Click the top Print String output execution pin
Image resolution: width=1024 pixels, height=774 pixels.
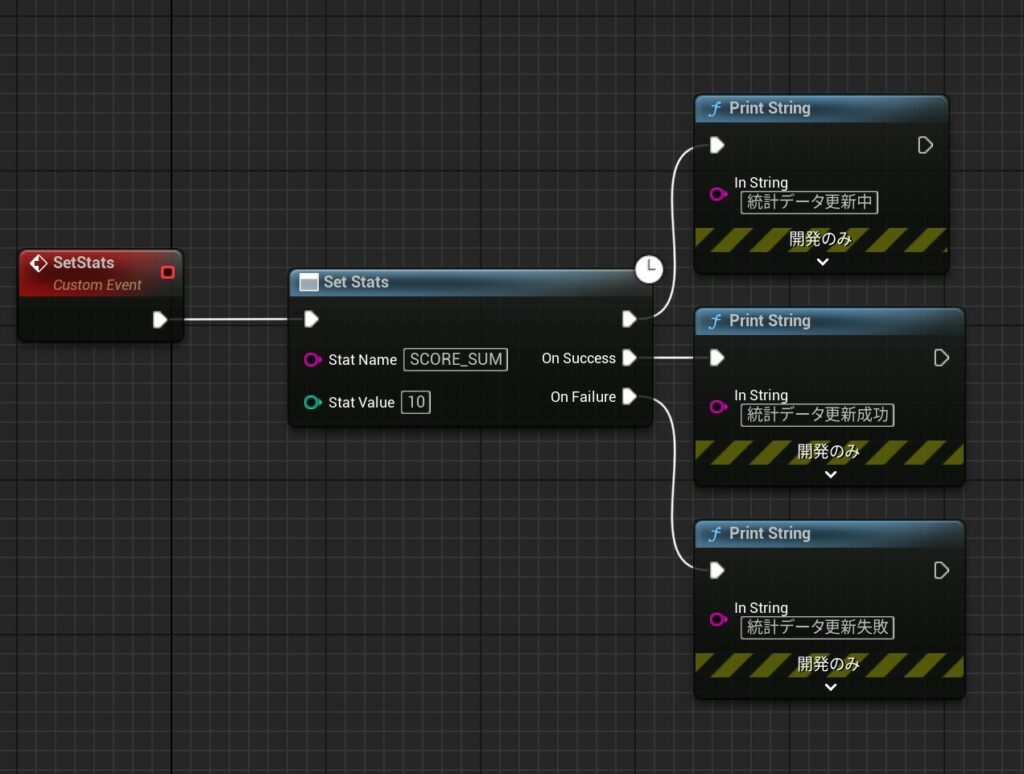pyautogui.click(x=925, y=146)
